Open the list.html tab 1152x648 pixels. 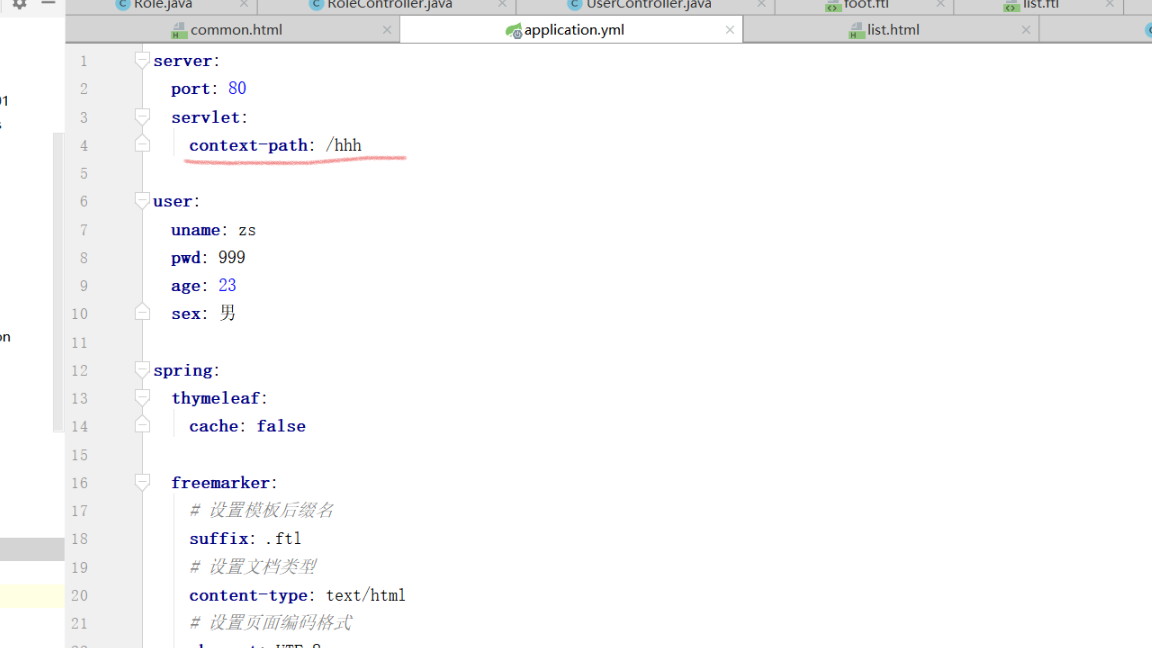(891, 30)
